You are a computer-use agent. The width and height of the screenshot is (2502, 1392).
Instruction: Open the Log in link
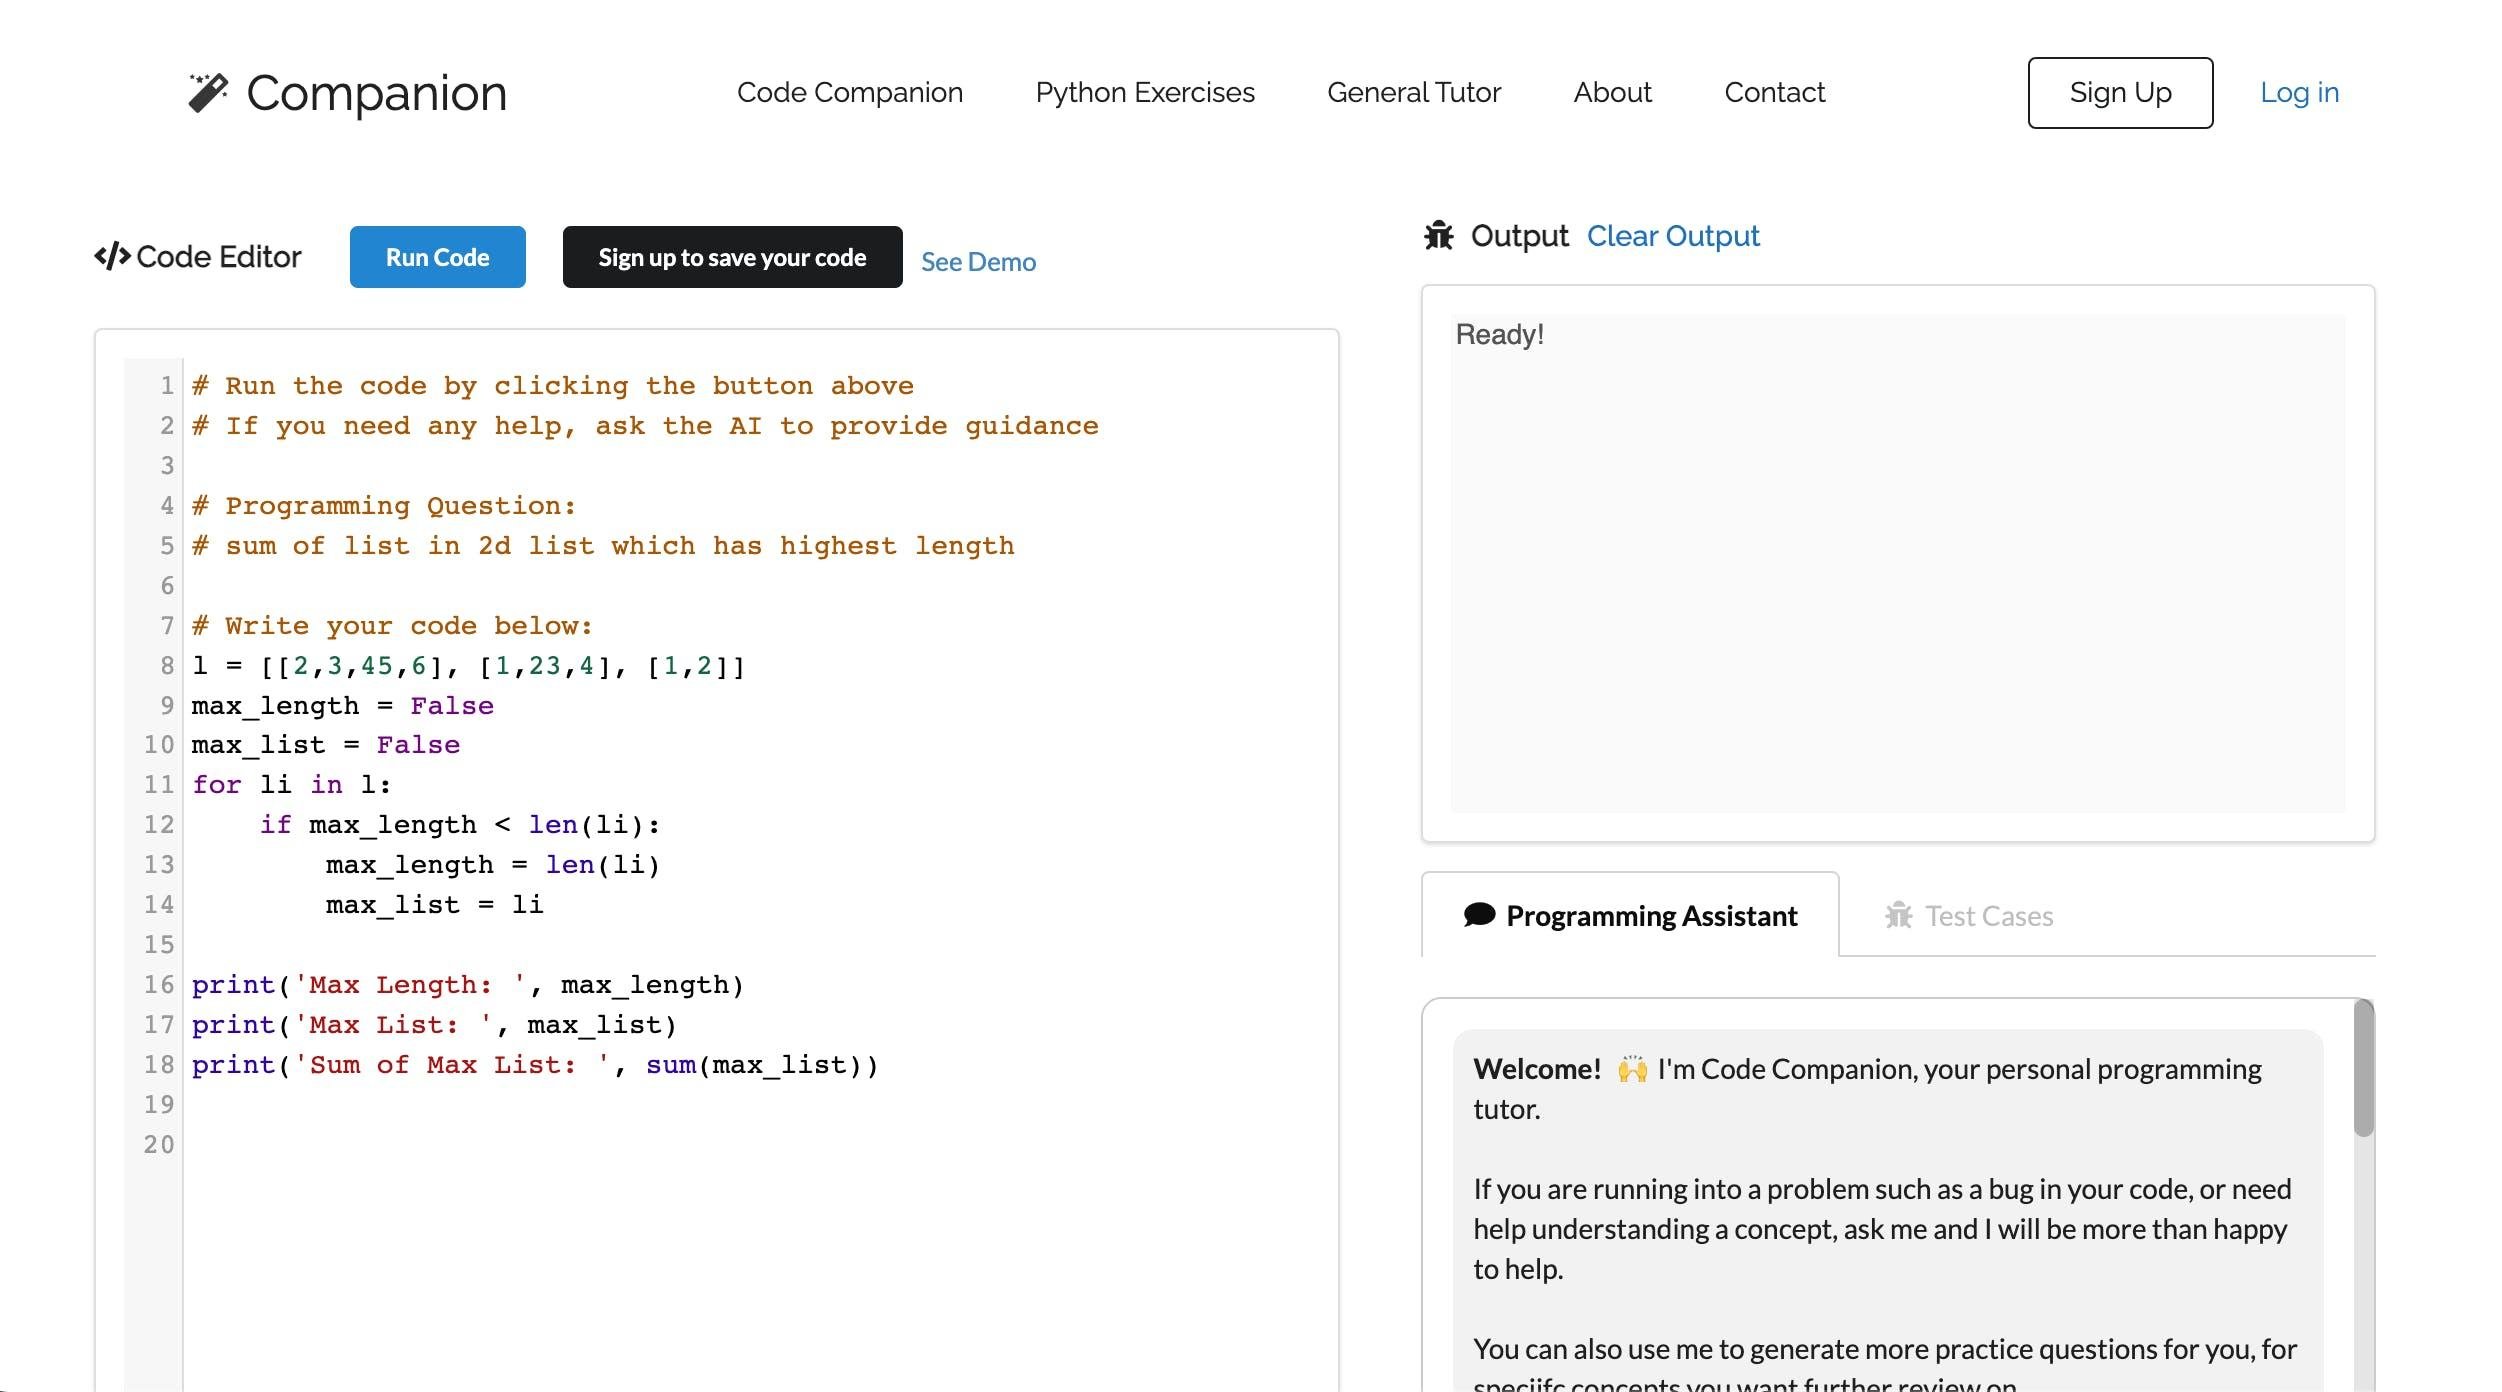(2299, 93)
